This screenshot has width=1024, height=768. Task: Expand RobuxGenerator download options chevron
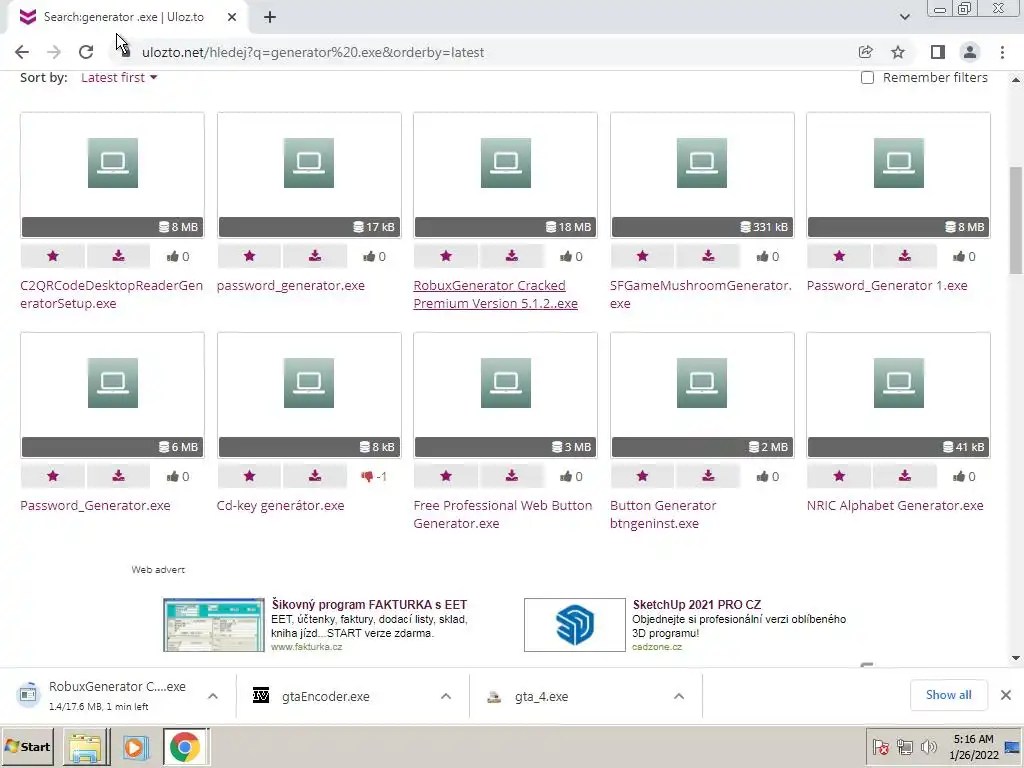[213, 696]
